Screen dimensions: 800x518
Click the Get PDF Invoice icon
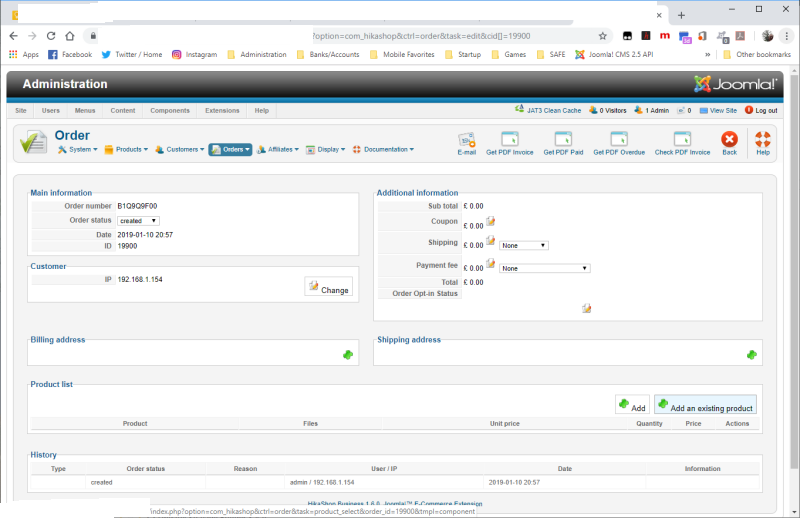[x=509, y=140]
